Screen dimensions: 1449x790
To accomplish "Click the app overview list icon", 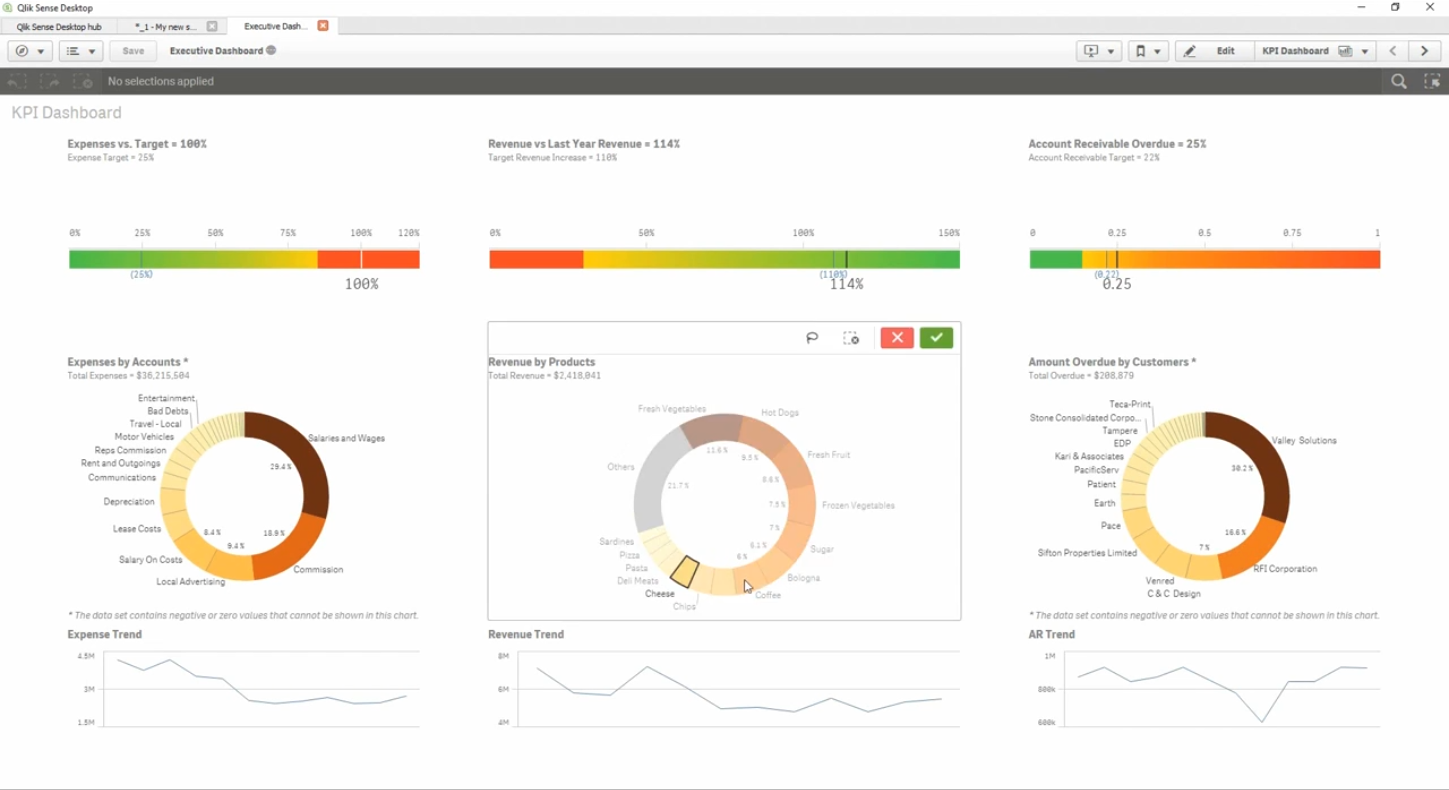I will 73,50.
